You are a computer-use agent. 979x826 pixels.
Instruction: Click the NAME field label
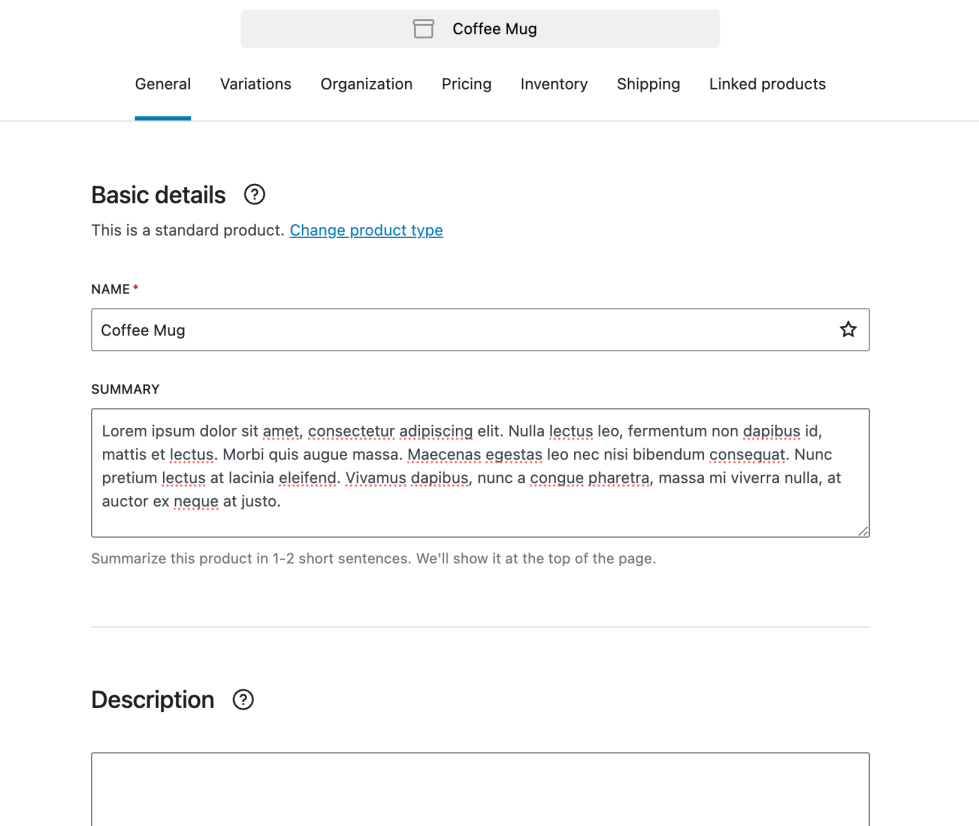tap(110, 289)
